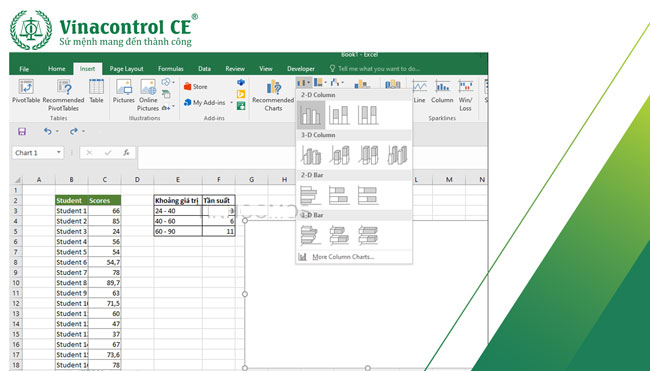Click the Tell me what you want to do box

375,69
